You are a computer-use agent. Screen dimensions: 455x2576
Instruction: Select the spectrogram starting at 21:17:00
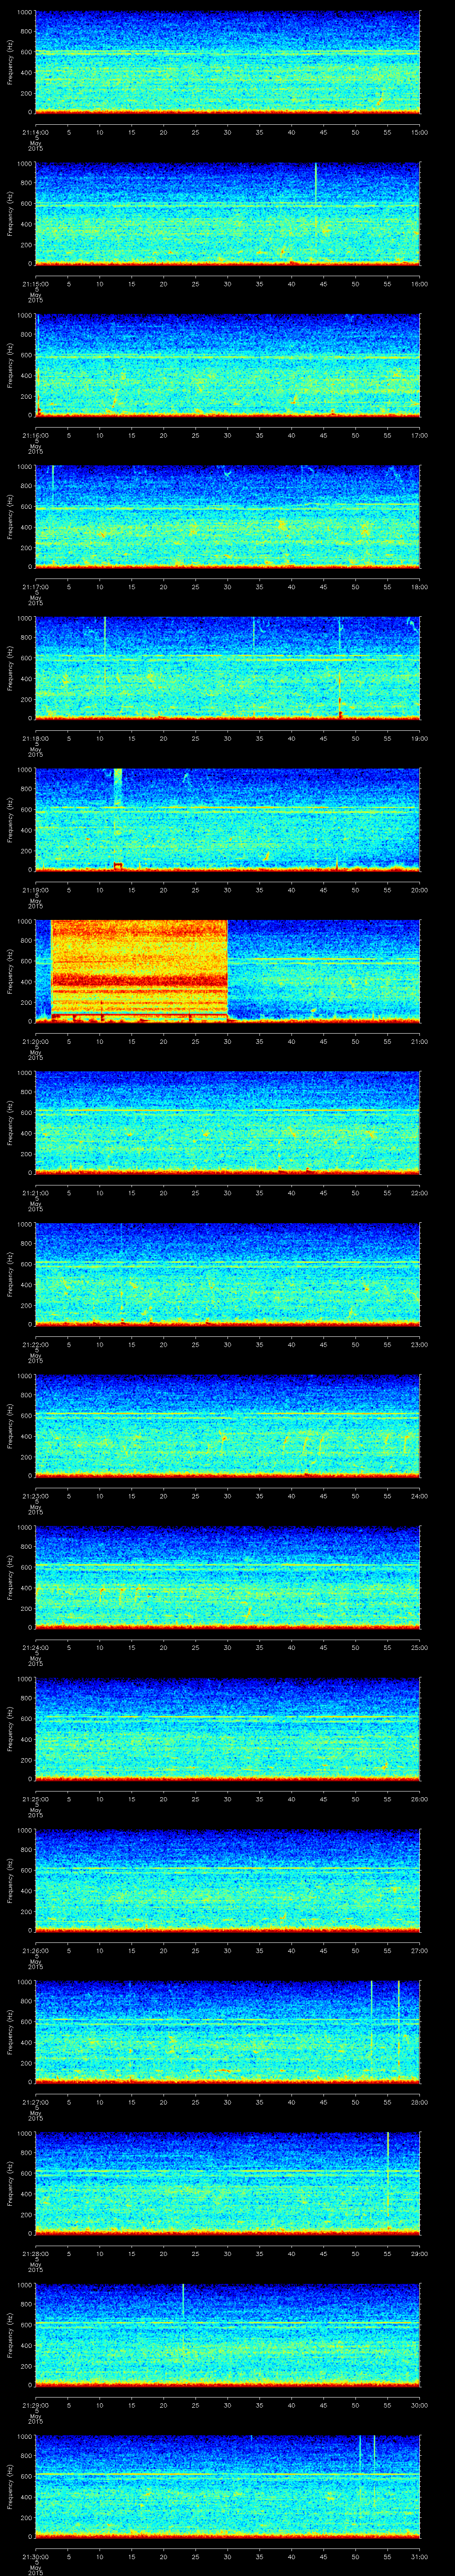tap(228, 517)
